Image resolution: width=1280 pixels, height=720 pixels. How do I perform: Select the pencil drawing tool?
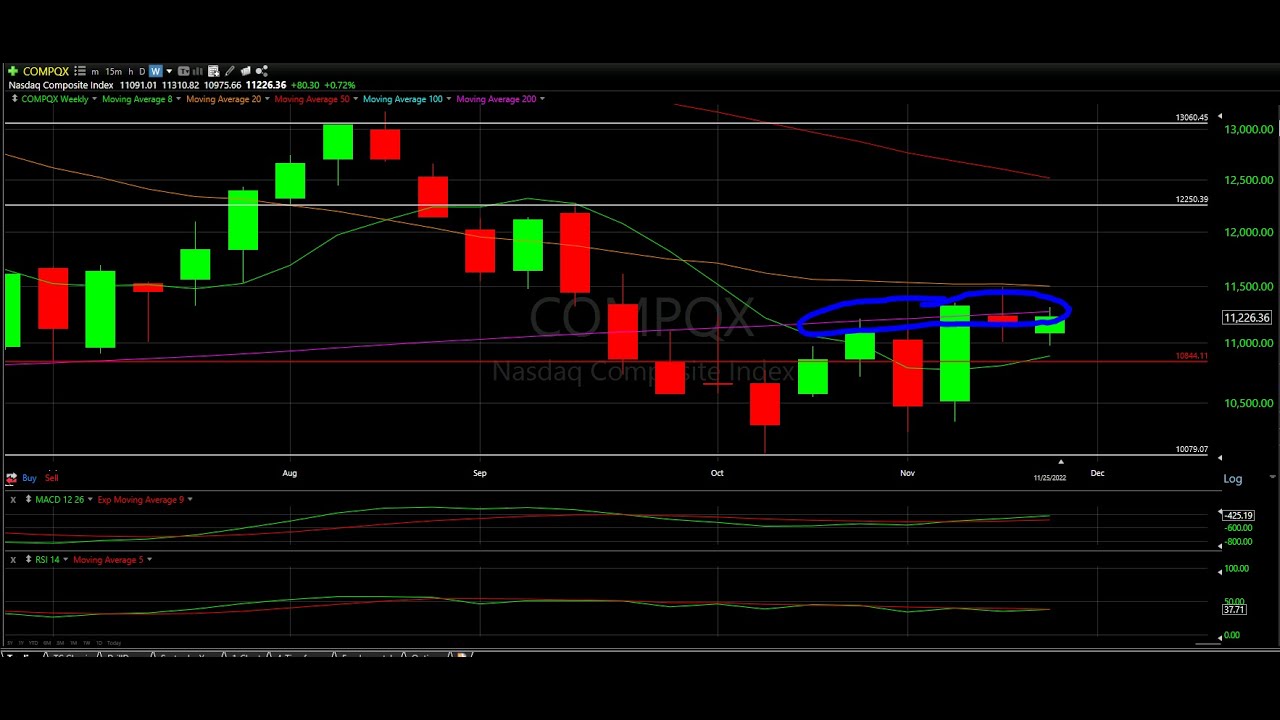coord(229,71)
